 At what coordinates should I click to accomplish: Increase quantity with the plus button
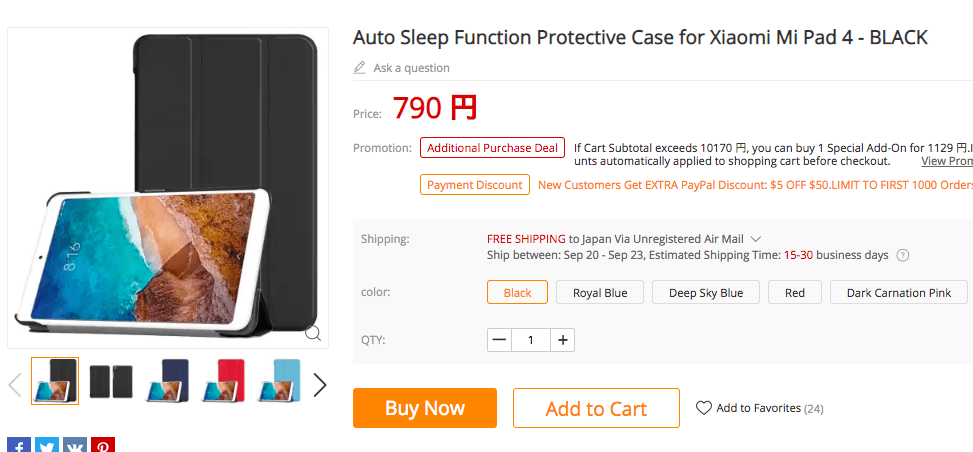pos(563,340)
